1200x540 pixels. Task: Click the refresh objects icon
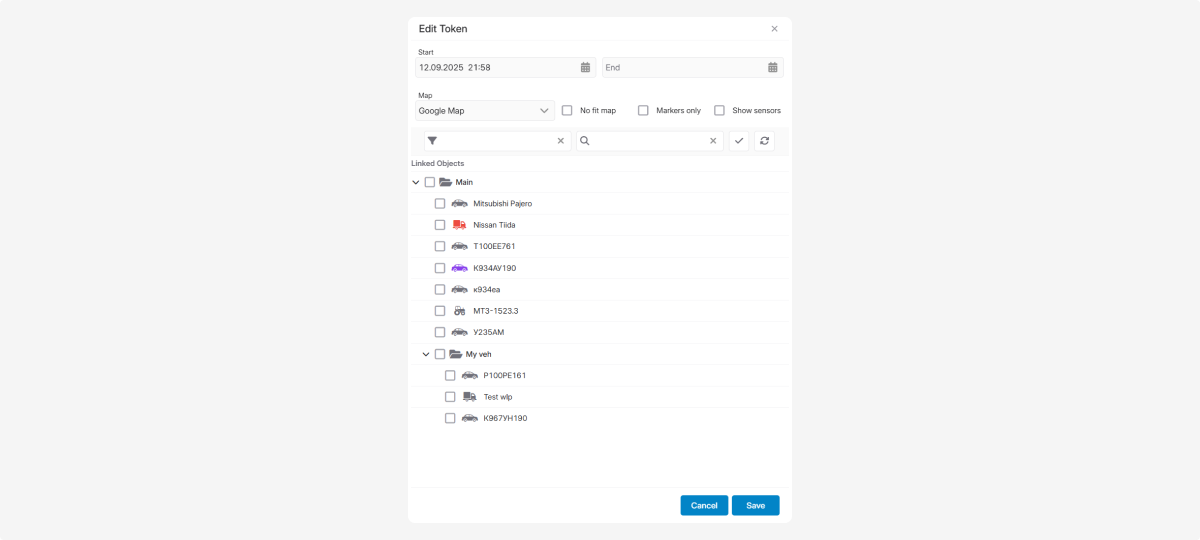(x=764, y=141)
